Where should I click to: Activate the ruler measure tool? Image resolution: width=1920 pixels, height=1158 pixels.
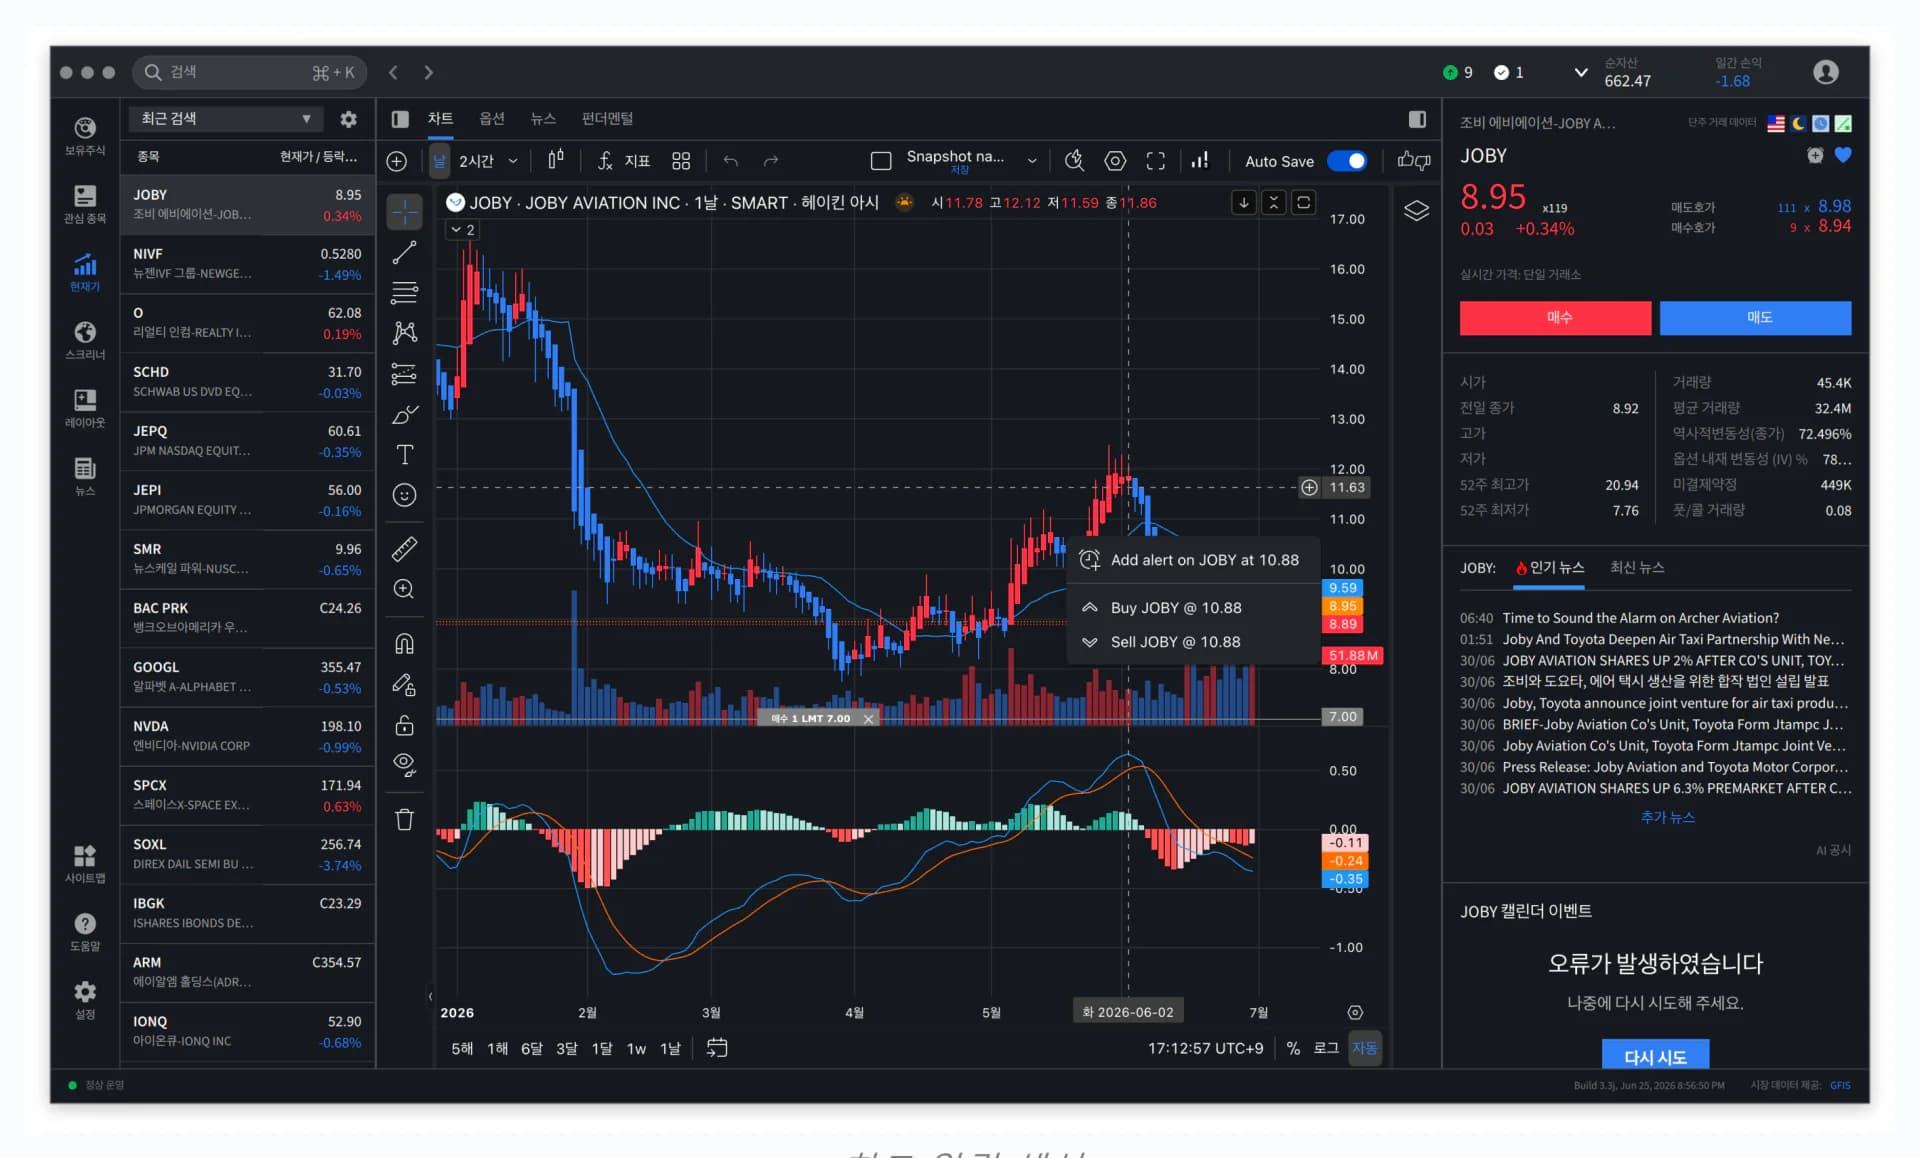click(x=405, y=549)
